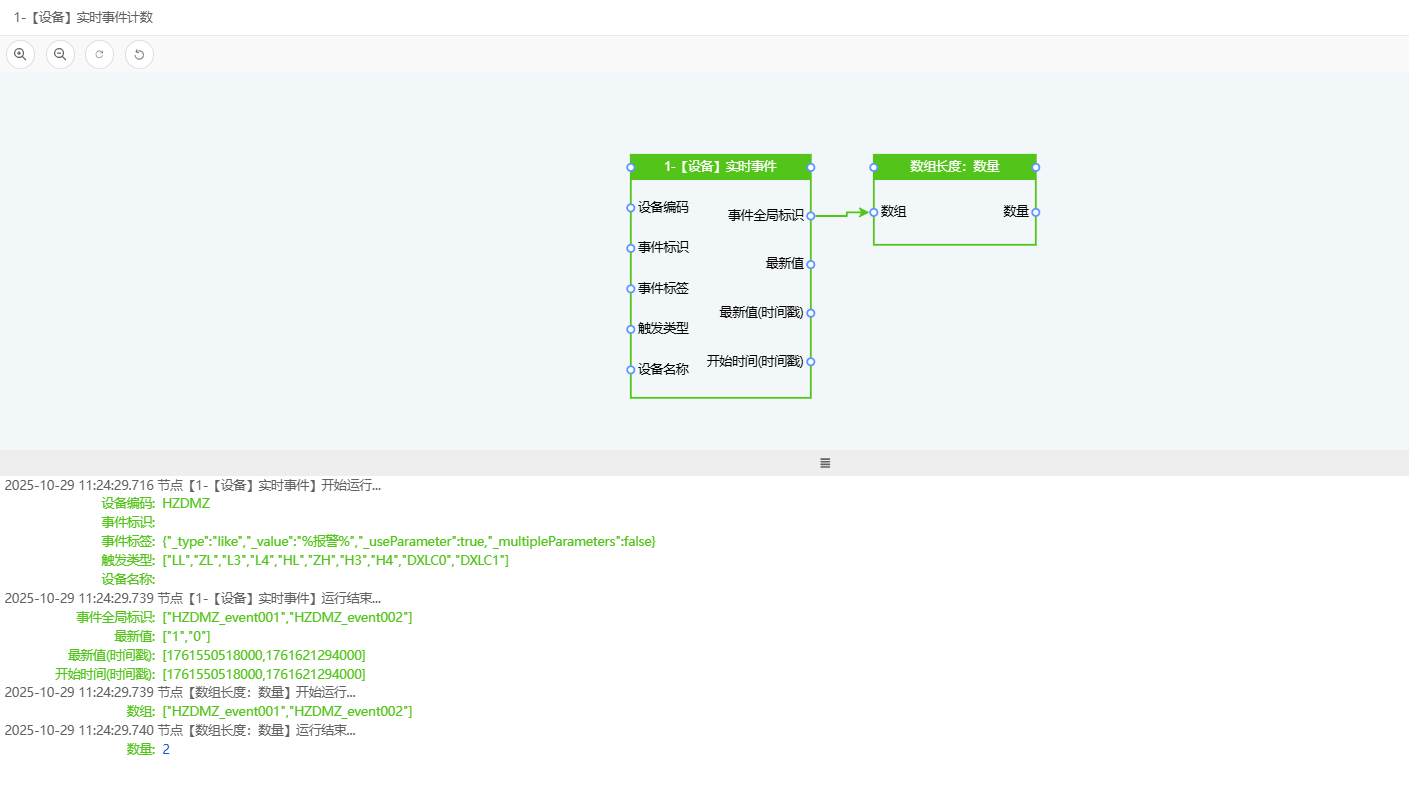Select the 数量 output port circle
The image size is (1409, 790).
tap(1036, 212)
